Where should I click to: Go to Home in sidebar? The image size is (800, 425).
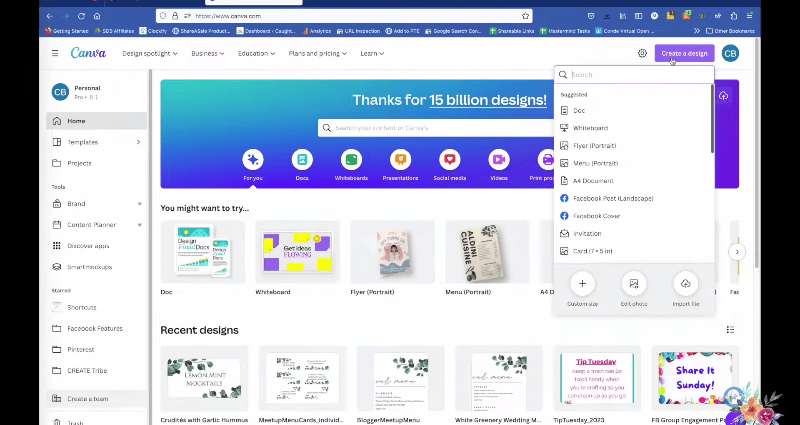96,121
